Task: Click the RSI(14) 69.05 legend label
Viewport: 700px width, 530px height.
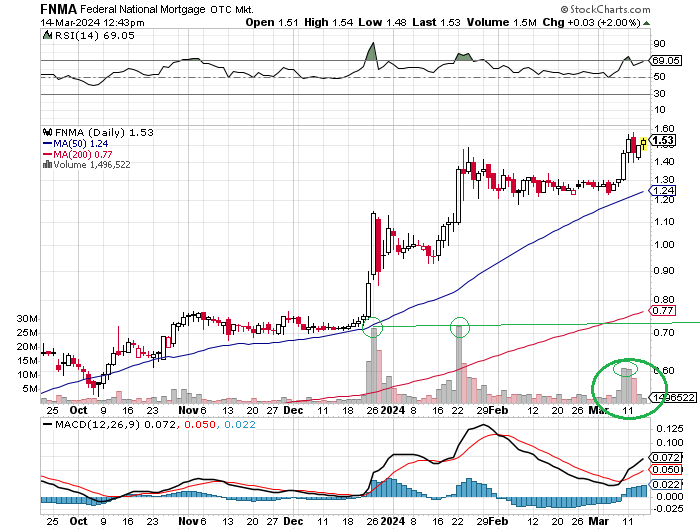Action: (94, 35)
